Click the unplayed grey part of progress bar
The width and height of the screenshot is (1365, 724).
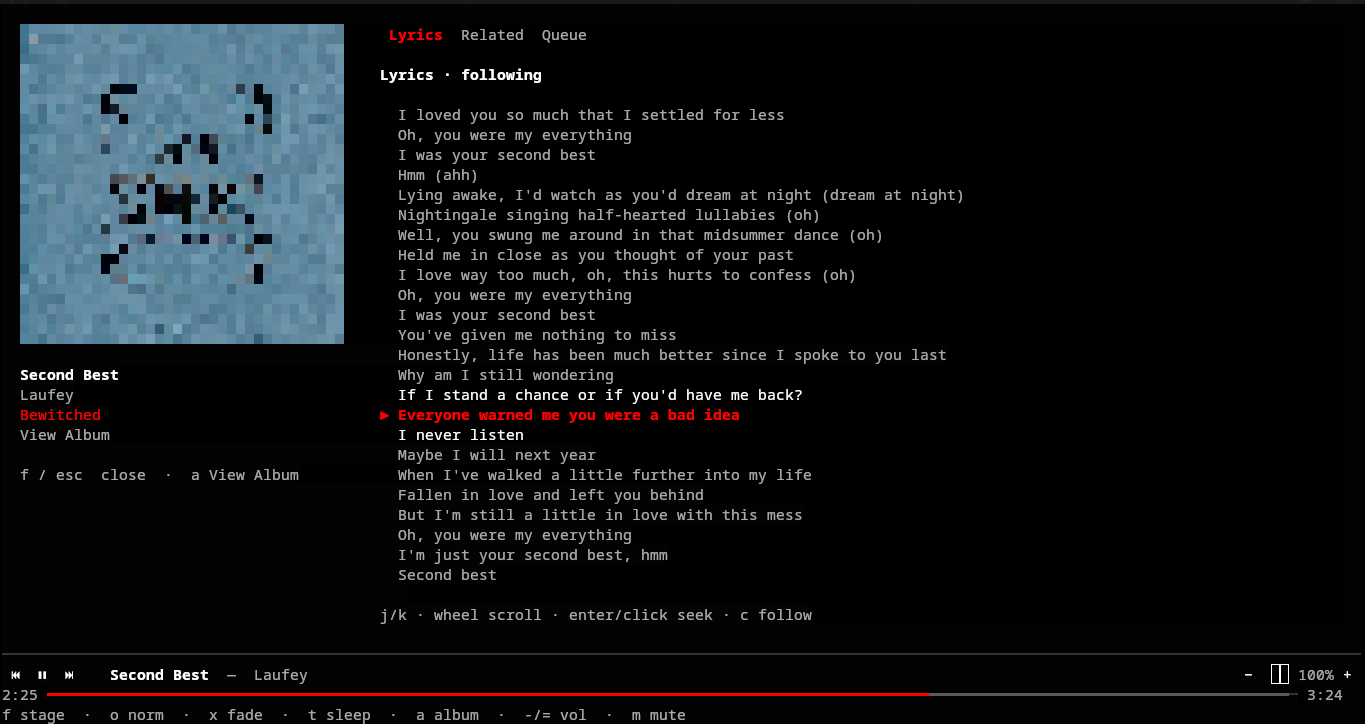[1110, 694]
